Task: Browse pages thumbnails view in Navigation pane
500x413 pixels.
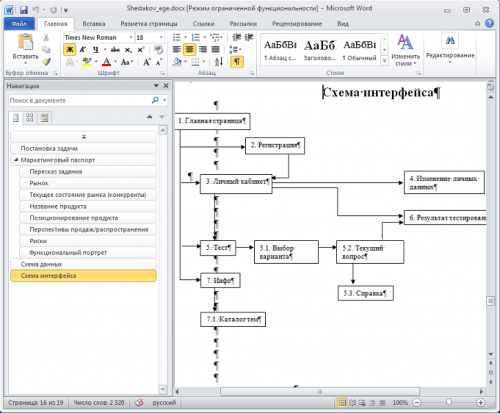Action: click(x=30, y=117)
